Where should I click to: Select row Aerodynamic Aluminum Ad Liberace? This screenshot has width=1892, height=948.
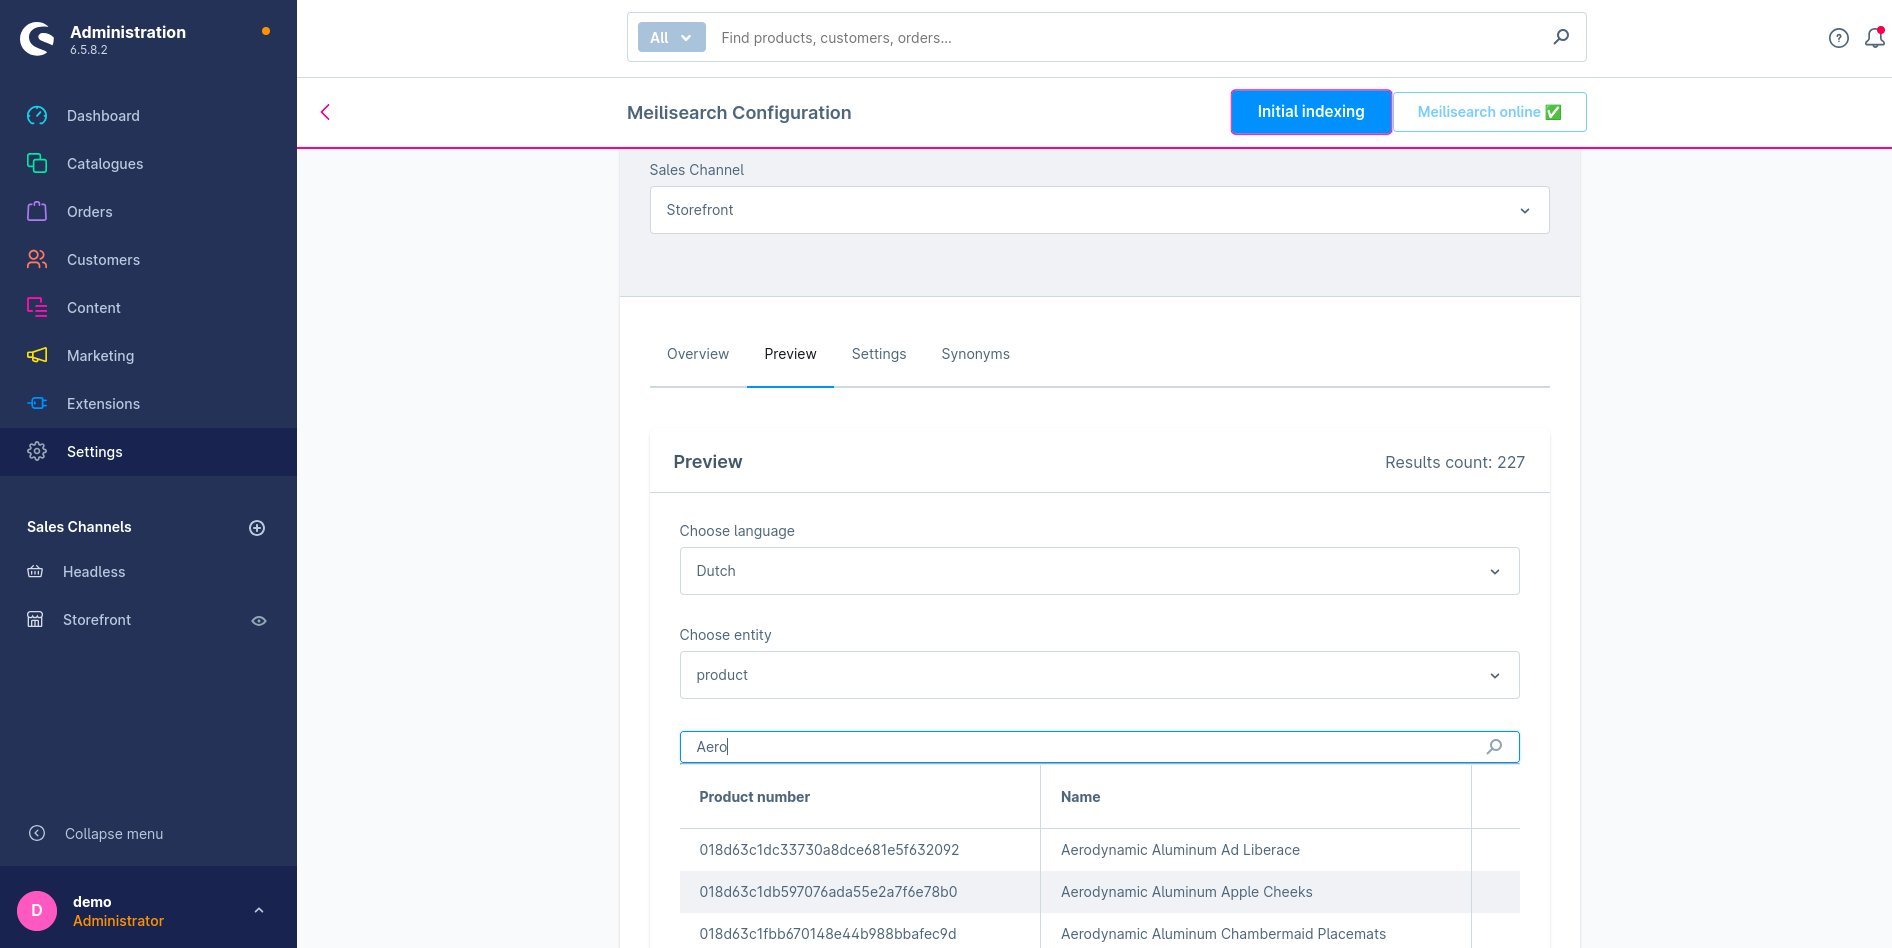[x=1099, y=850]
